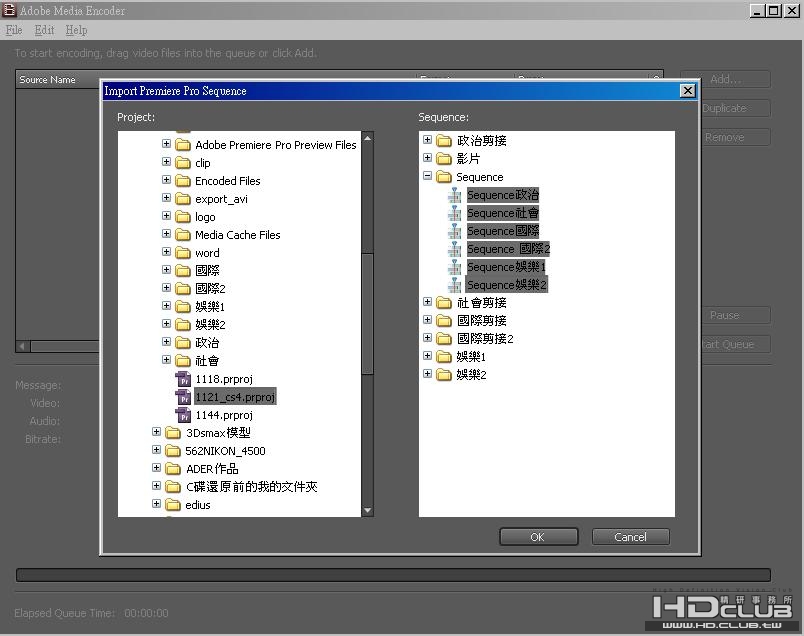Select the 1121_cs4.prproj file name
The width and height of the screenshot is (804, 636).
click(x=235, y=397)
